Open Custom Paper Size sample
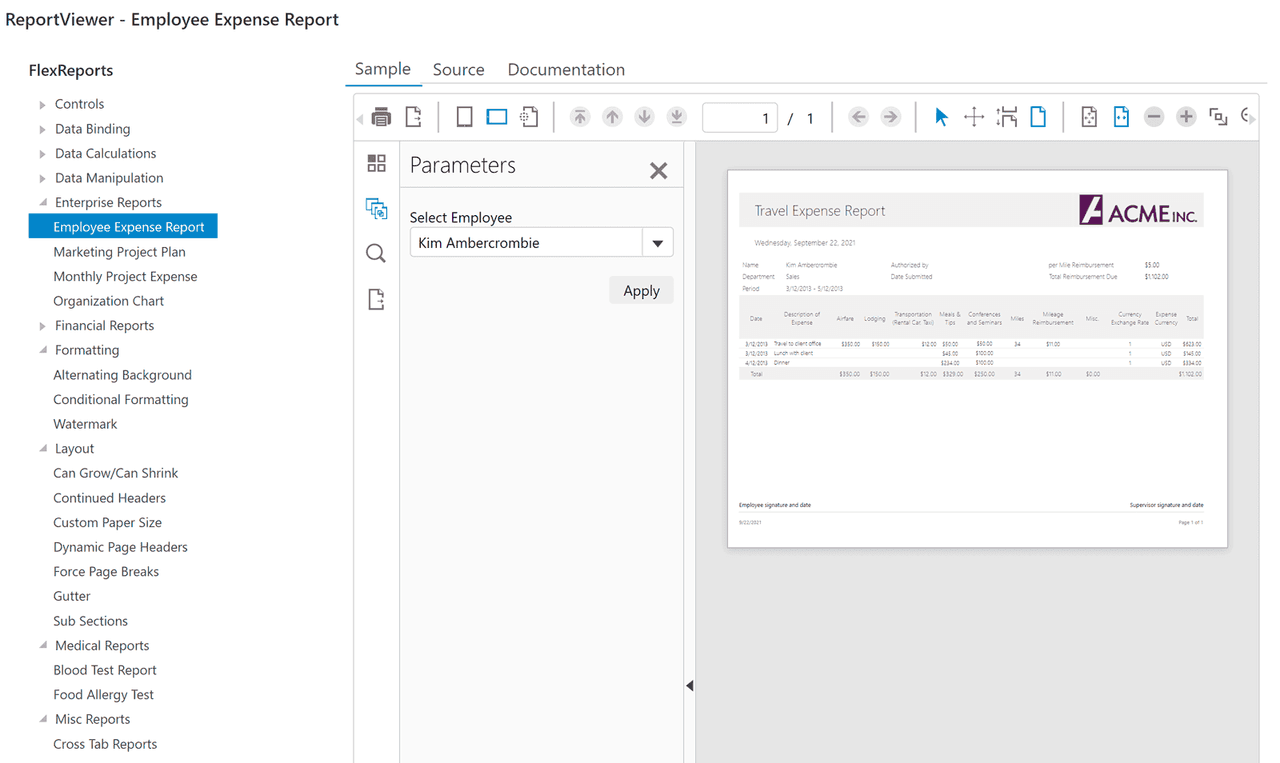 tap(107, 522)
